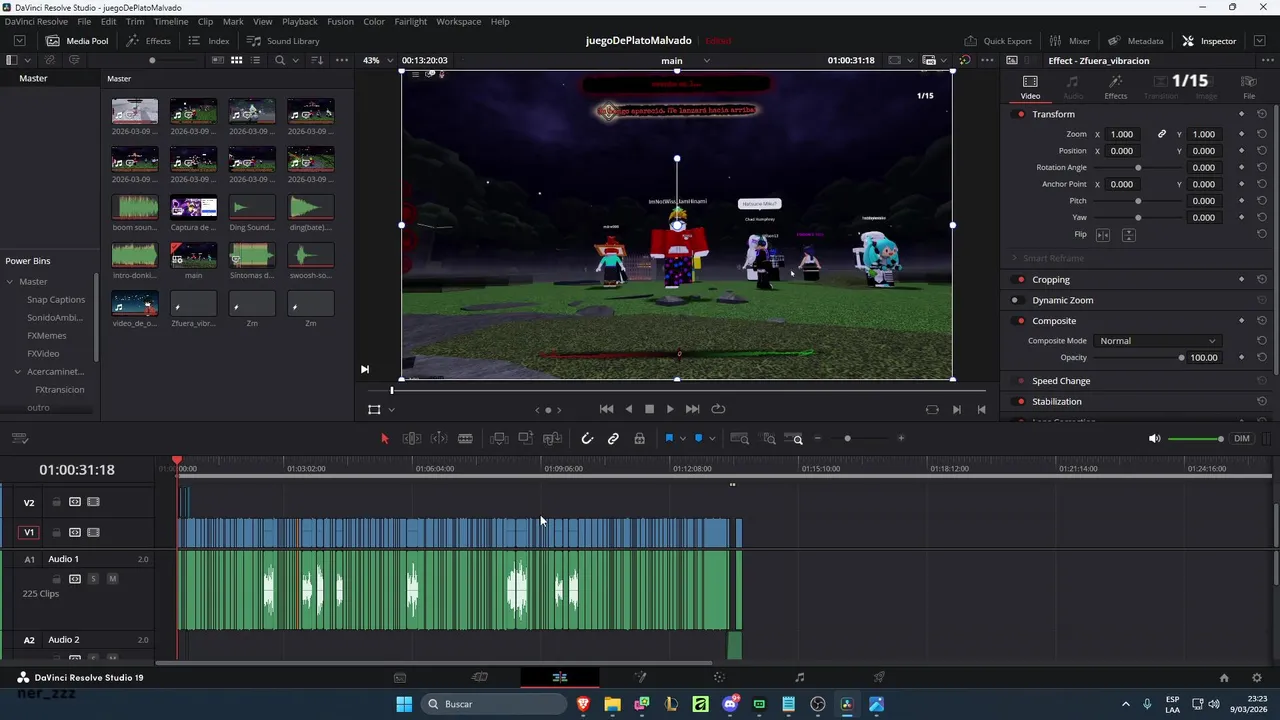Switch to Inspector Effects tab

1116,87
